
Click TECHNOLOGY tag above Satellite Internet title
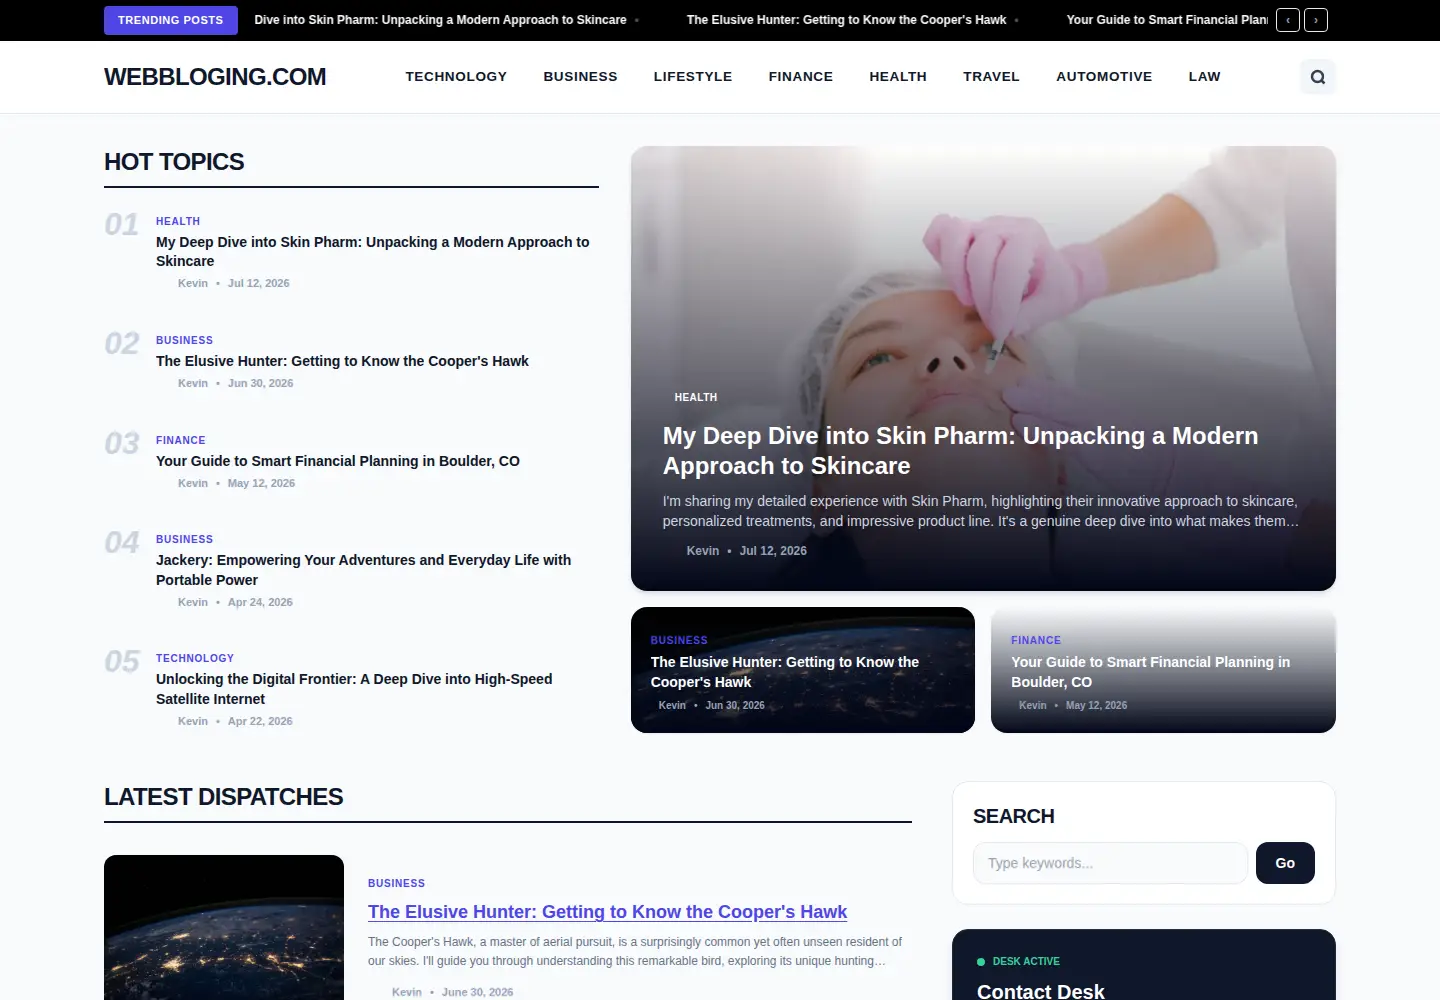tap(195, 658)
